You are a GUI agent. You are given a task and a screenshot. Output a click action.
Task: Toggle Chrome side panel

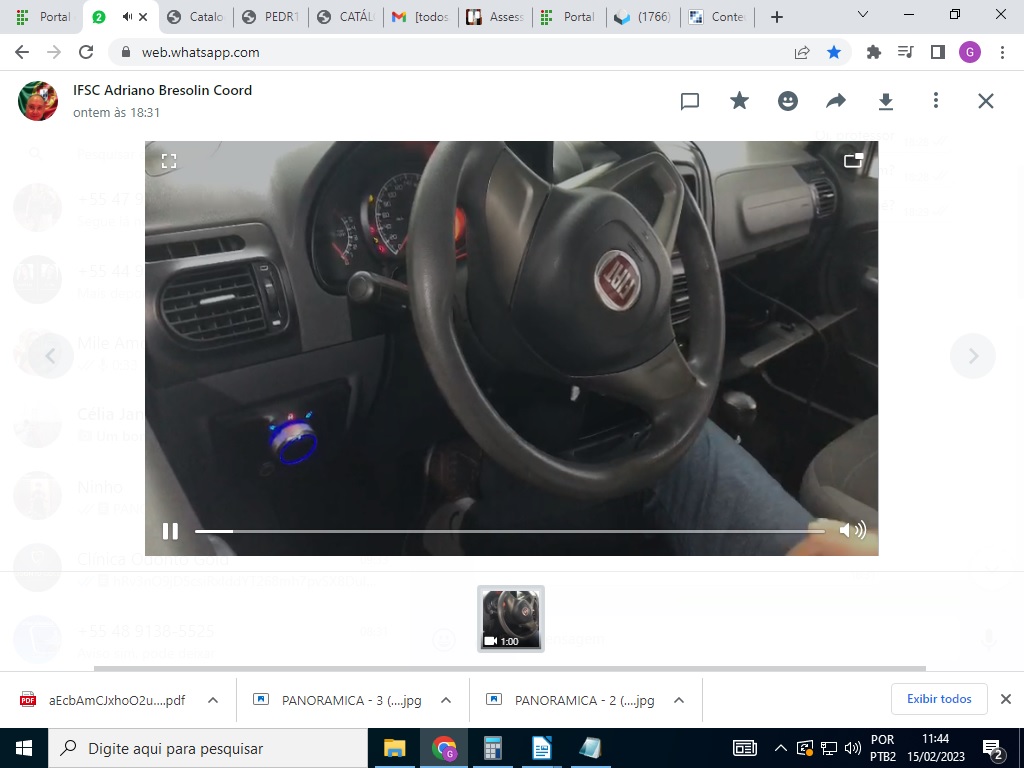point(938,52)
